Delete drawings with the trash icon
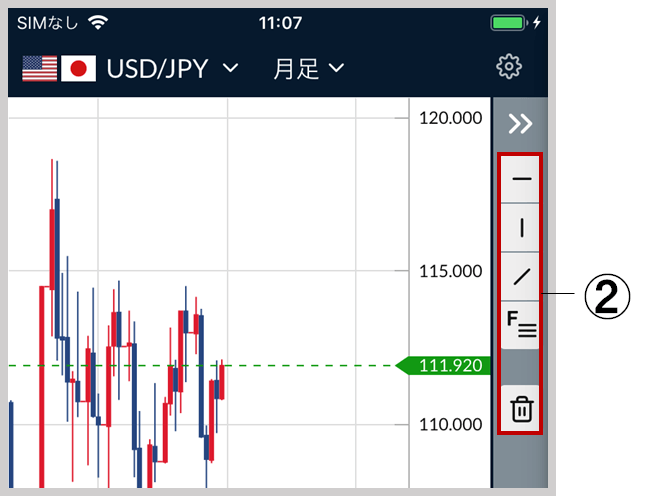Screen dimensions: 660x496 click(521, 408)
